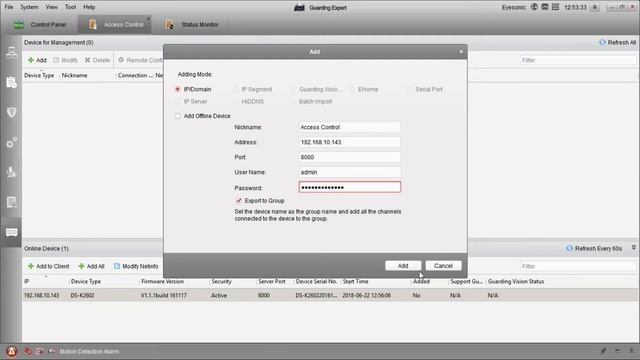640x360 pixels.
Task: Open the File menu
Action: tap(9, 7)
